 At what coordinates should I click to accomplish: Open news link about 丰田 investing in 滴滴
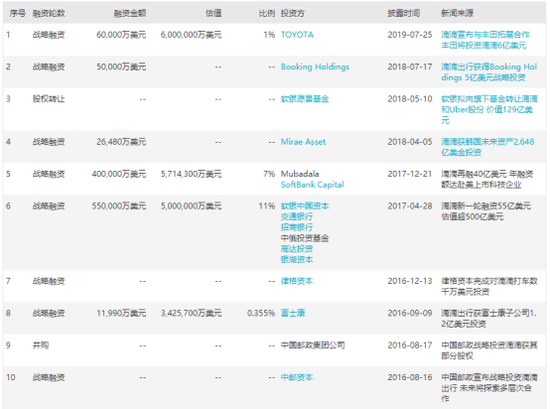pyautogui.click(x=485, y=40)
